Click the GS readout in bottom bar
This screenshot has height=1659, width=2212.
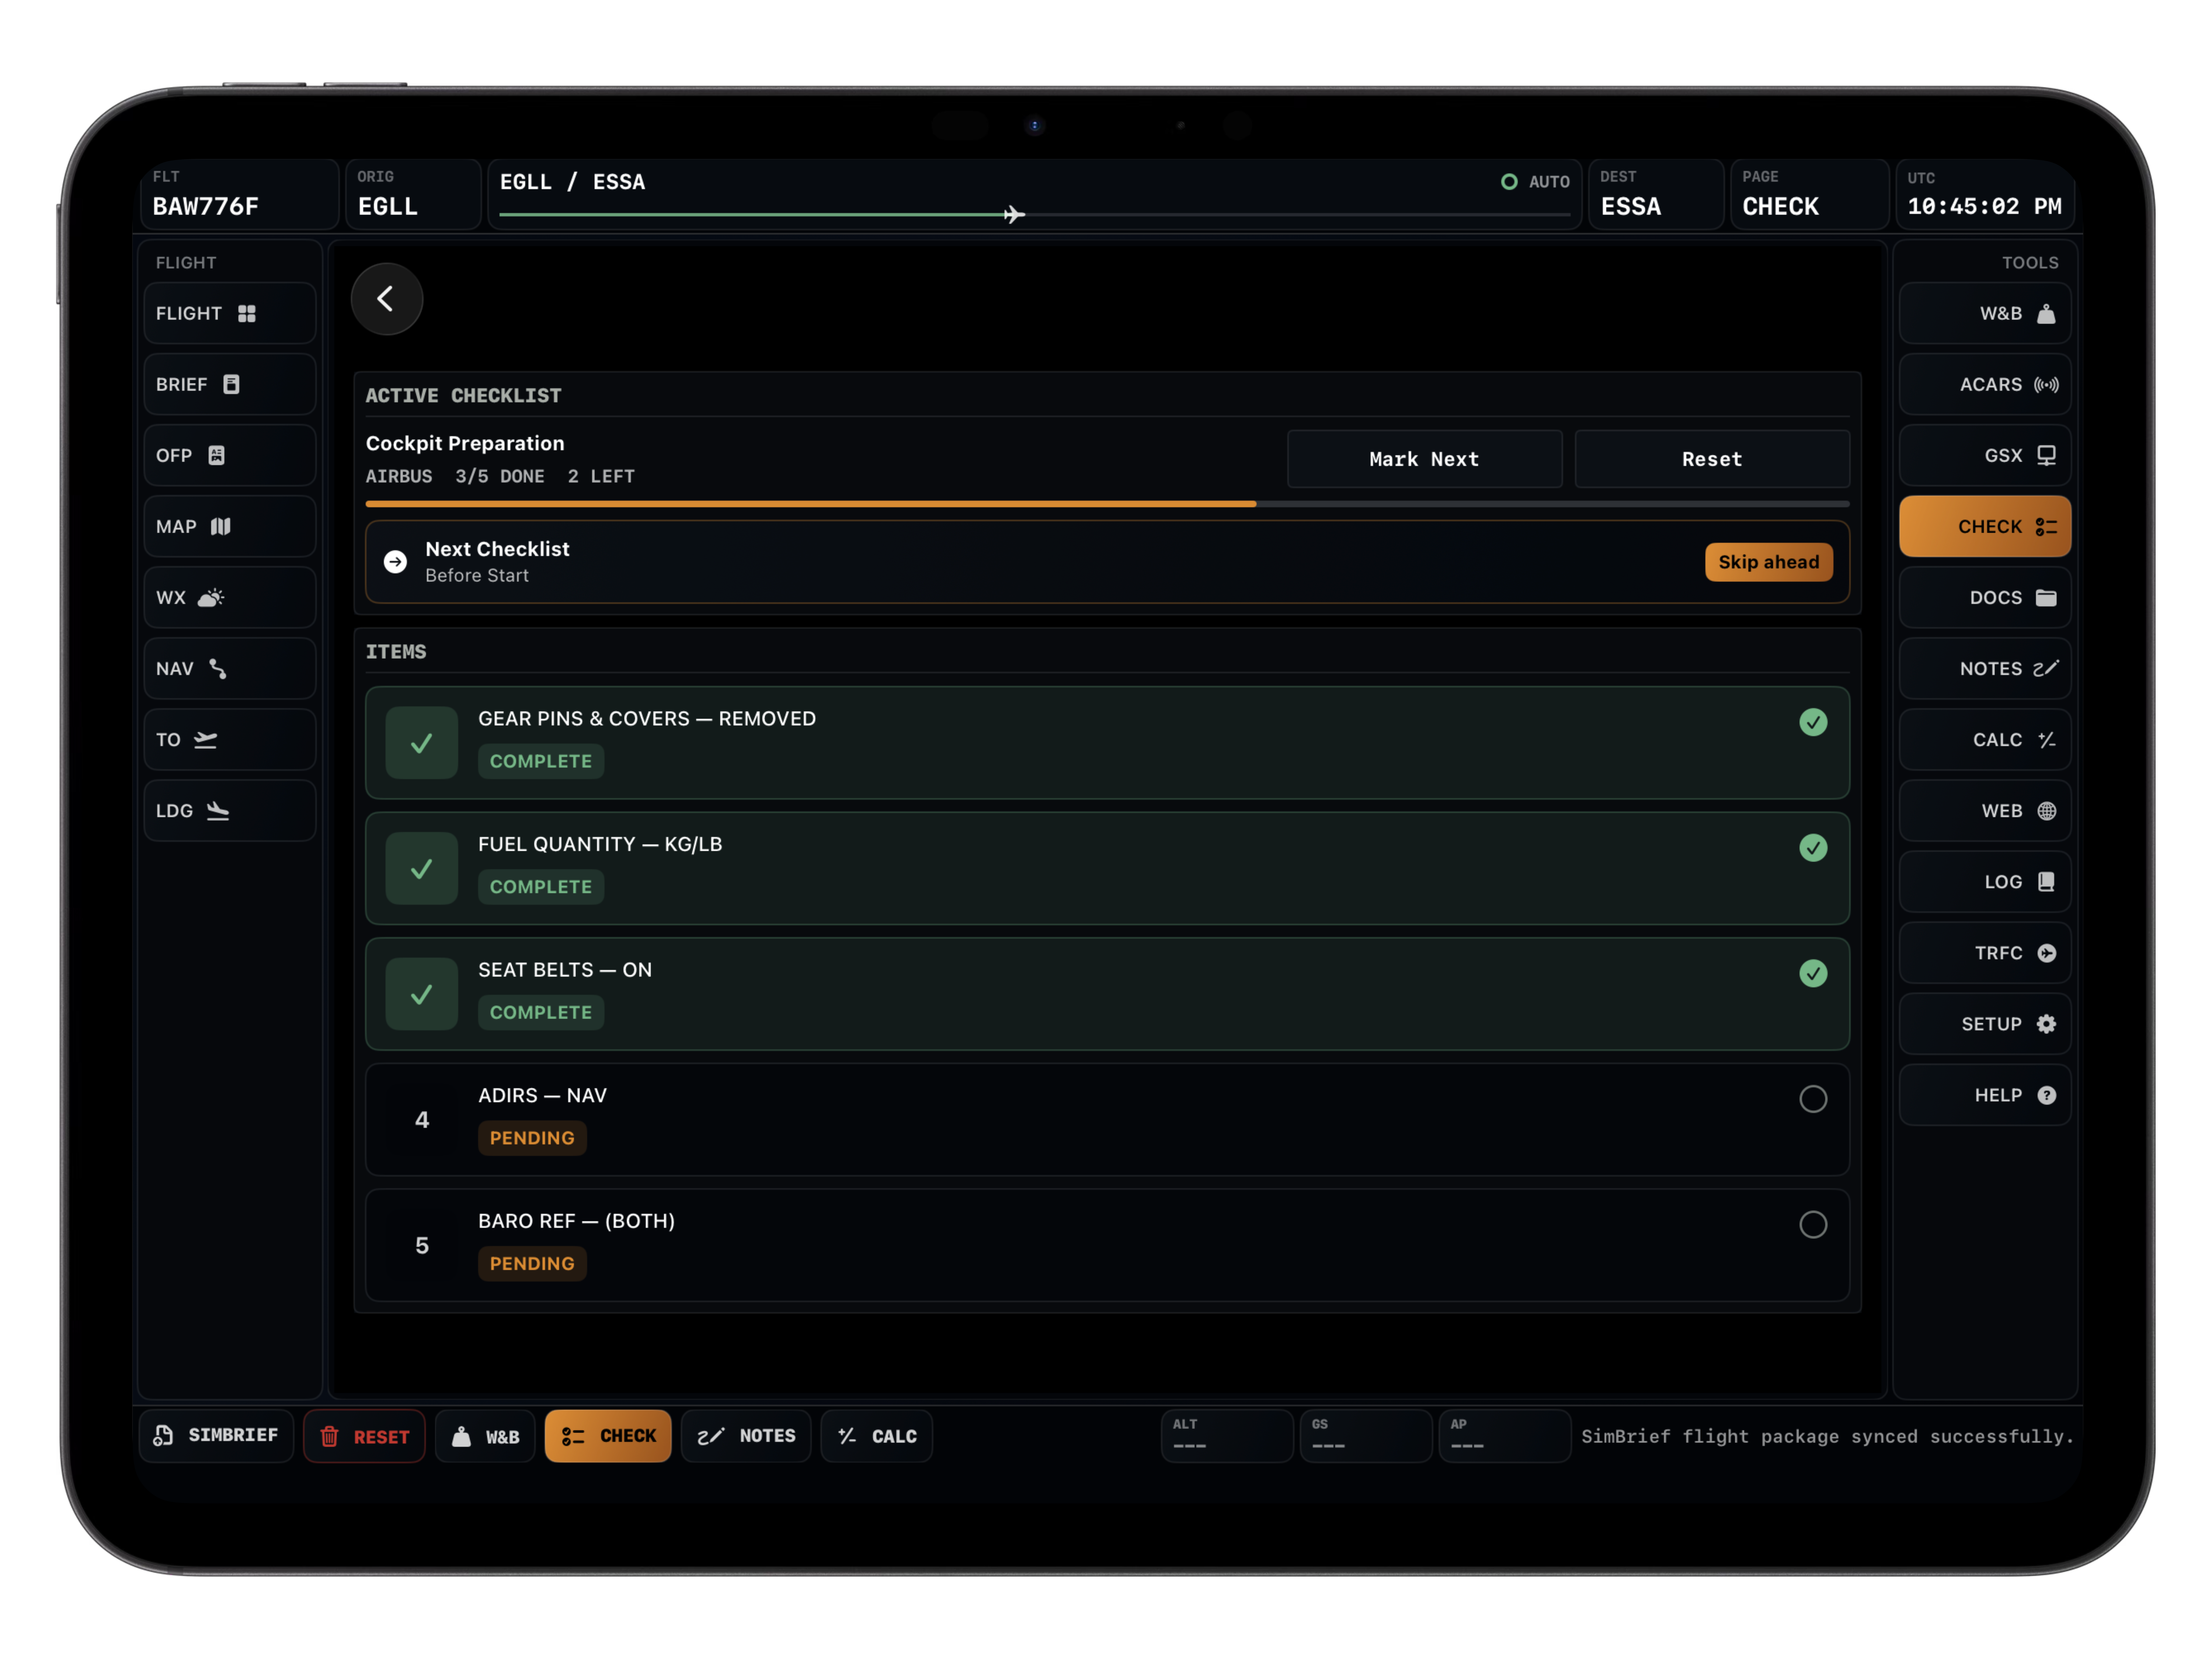pyautogui.click(x=1365, y=1436)
